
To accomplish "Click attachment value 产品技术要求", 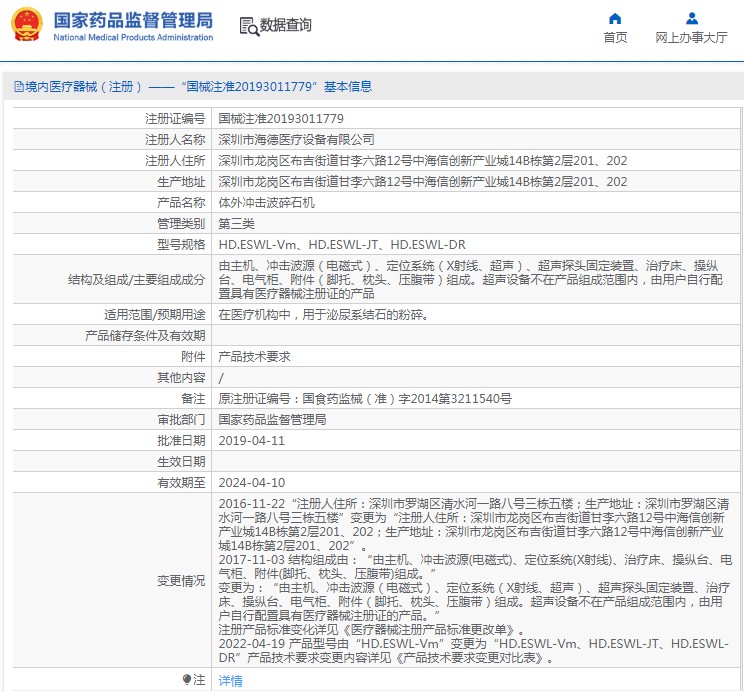I will point(254,356).
